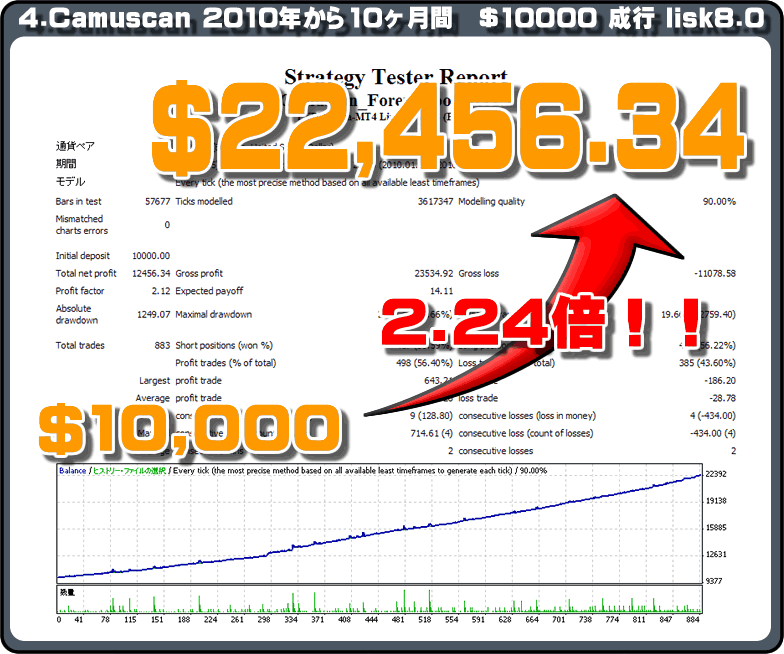The width and height of the screenshot is (784, 654).
Task: Click the Gross loss value -11078.58
Action: click(x=711, y=273)
